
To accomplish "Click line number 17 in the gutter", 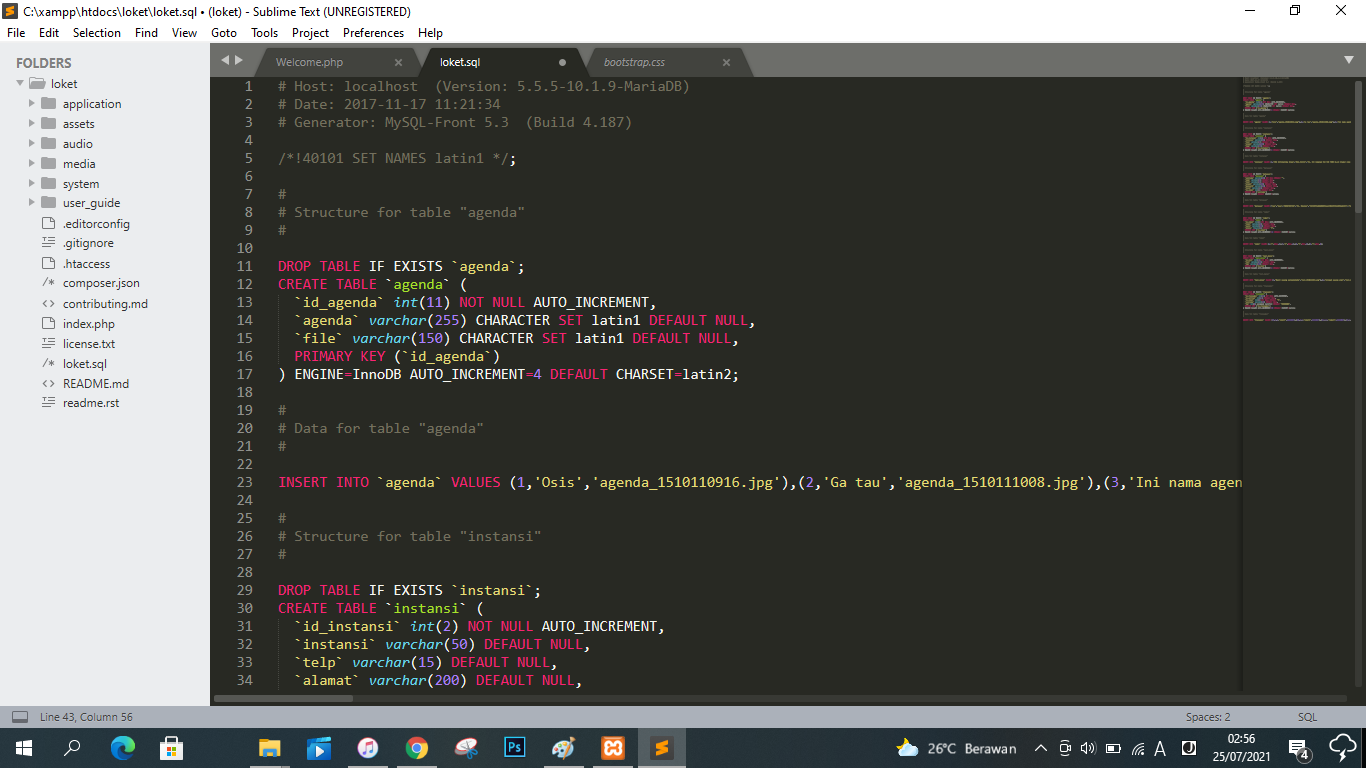I will point(245,374).
